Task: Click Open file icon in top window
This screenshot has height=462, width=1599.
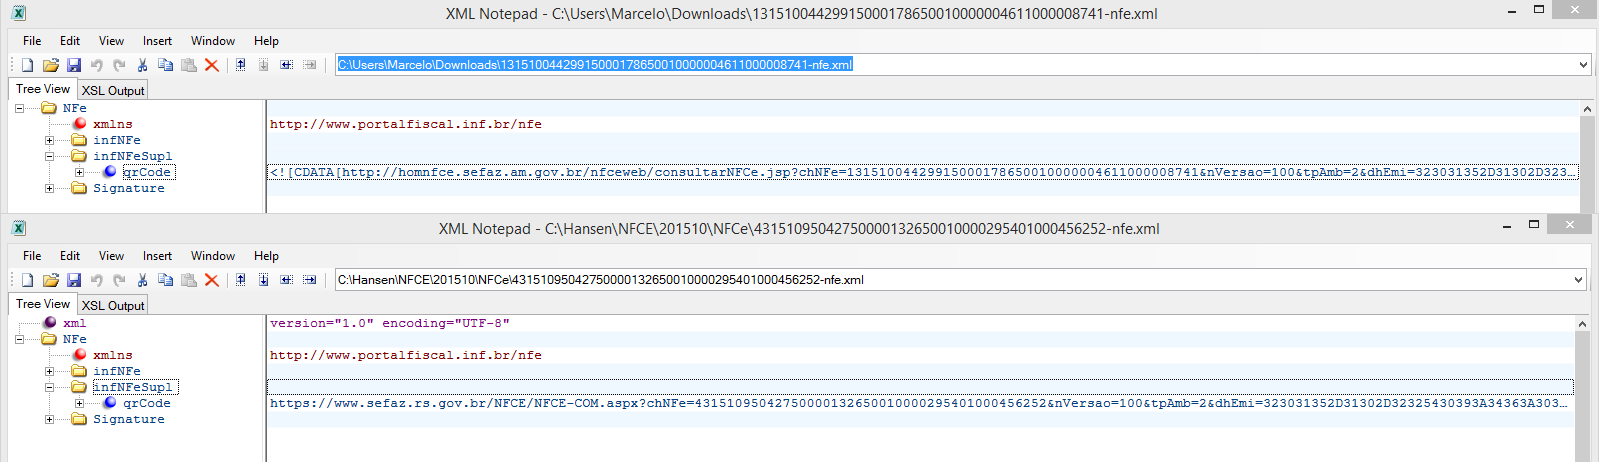Action: coord(51,65)
